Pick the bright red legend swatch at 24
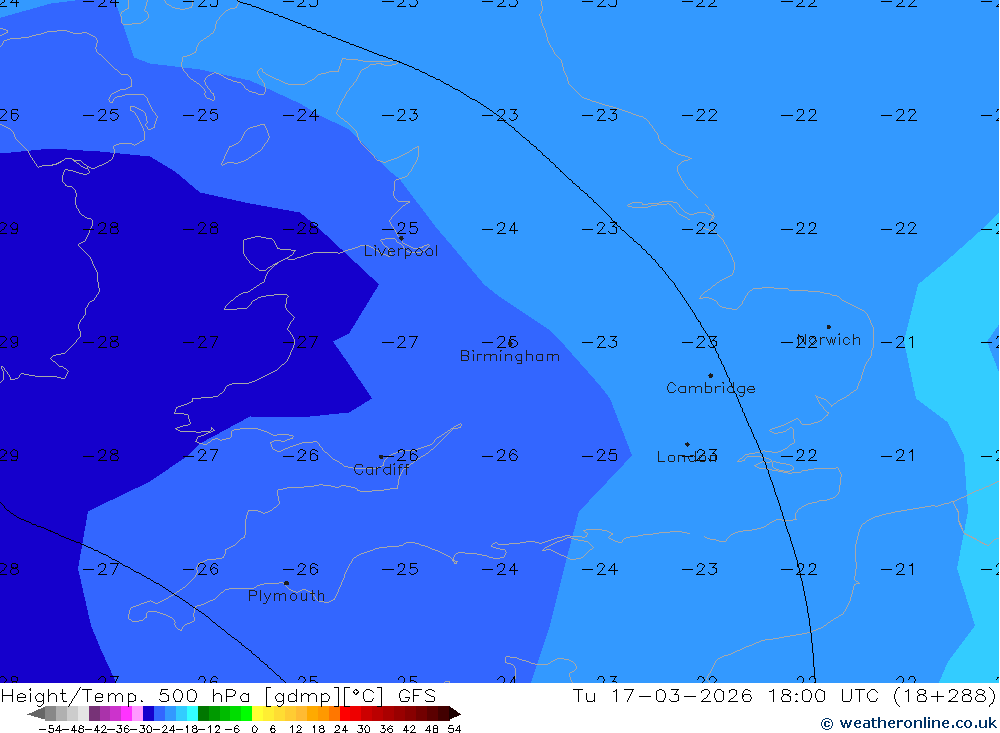The image size is (1000, 733). (345, 713)
